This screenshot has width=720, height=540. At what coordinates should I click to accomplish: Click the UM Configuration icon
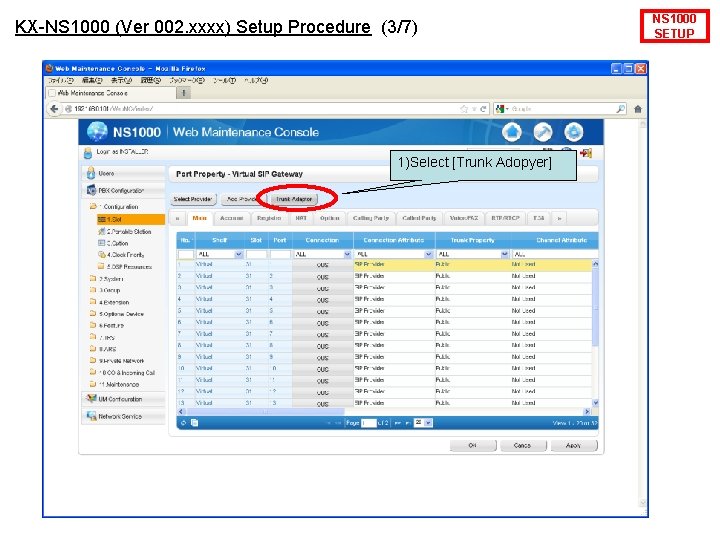point(91,399)
